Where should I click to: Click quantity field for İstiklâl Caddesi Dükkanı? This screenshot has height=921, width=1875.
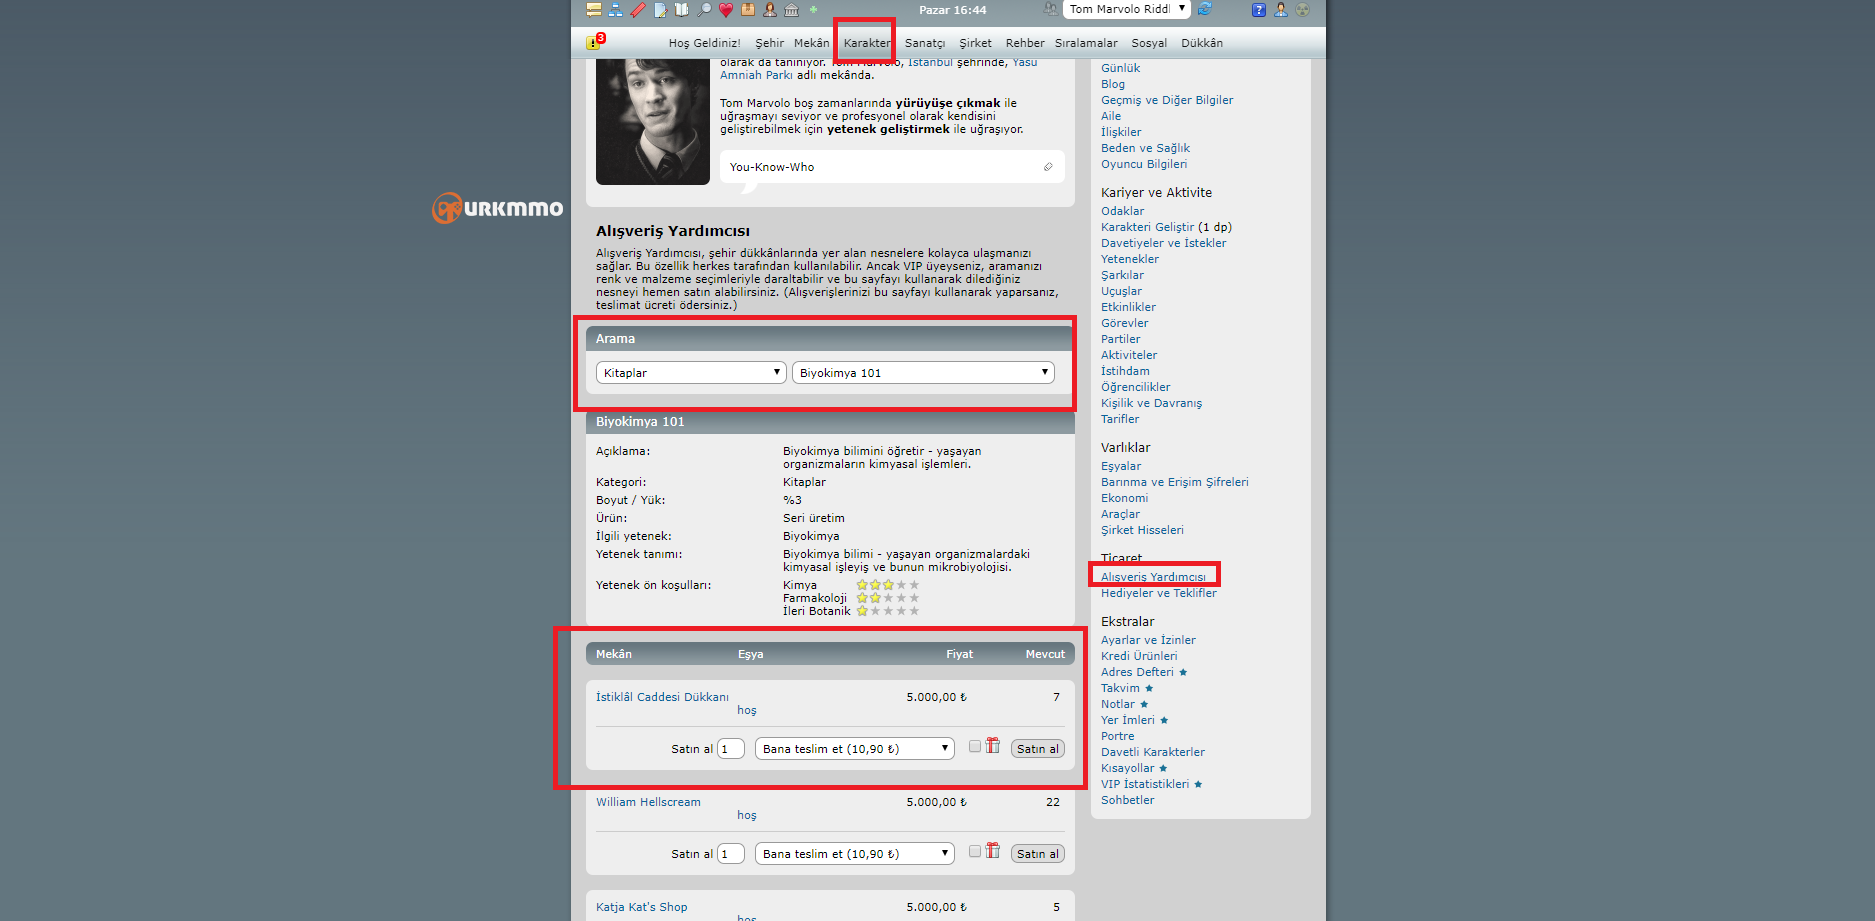point(731,749)
